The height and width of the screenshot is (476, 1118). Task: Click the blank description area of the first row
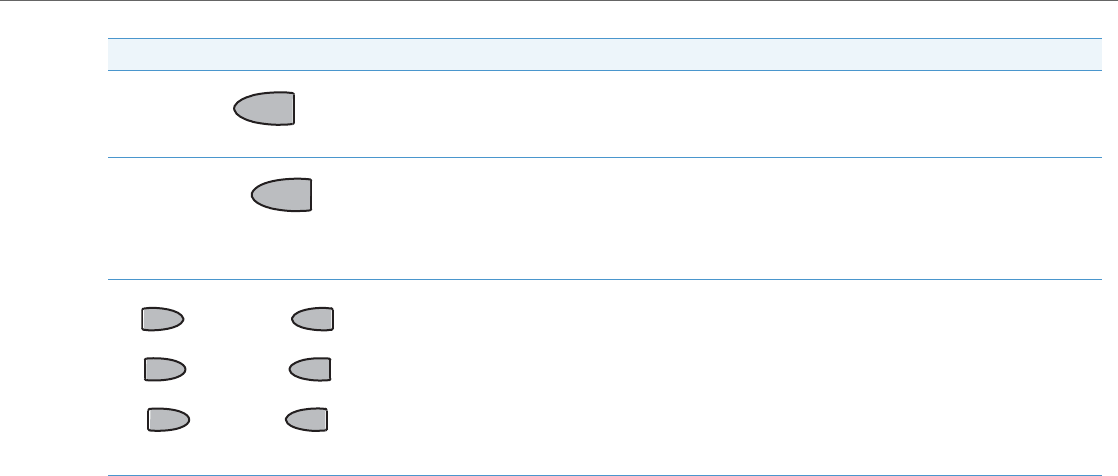pyautogui.click(x=700, y=113)
